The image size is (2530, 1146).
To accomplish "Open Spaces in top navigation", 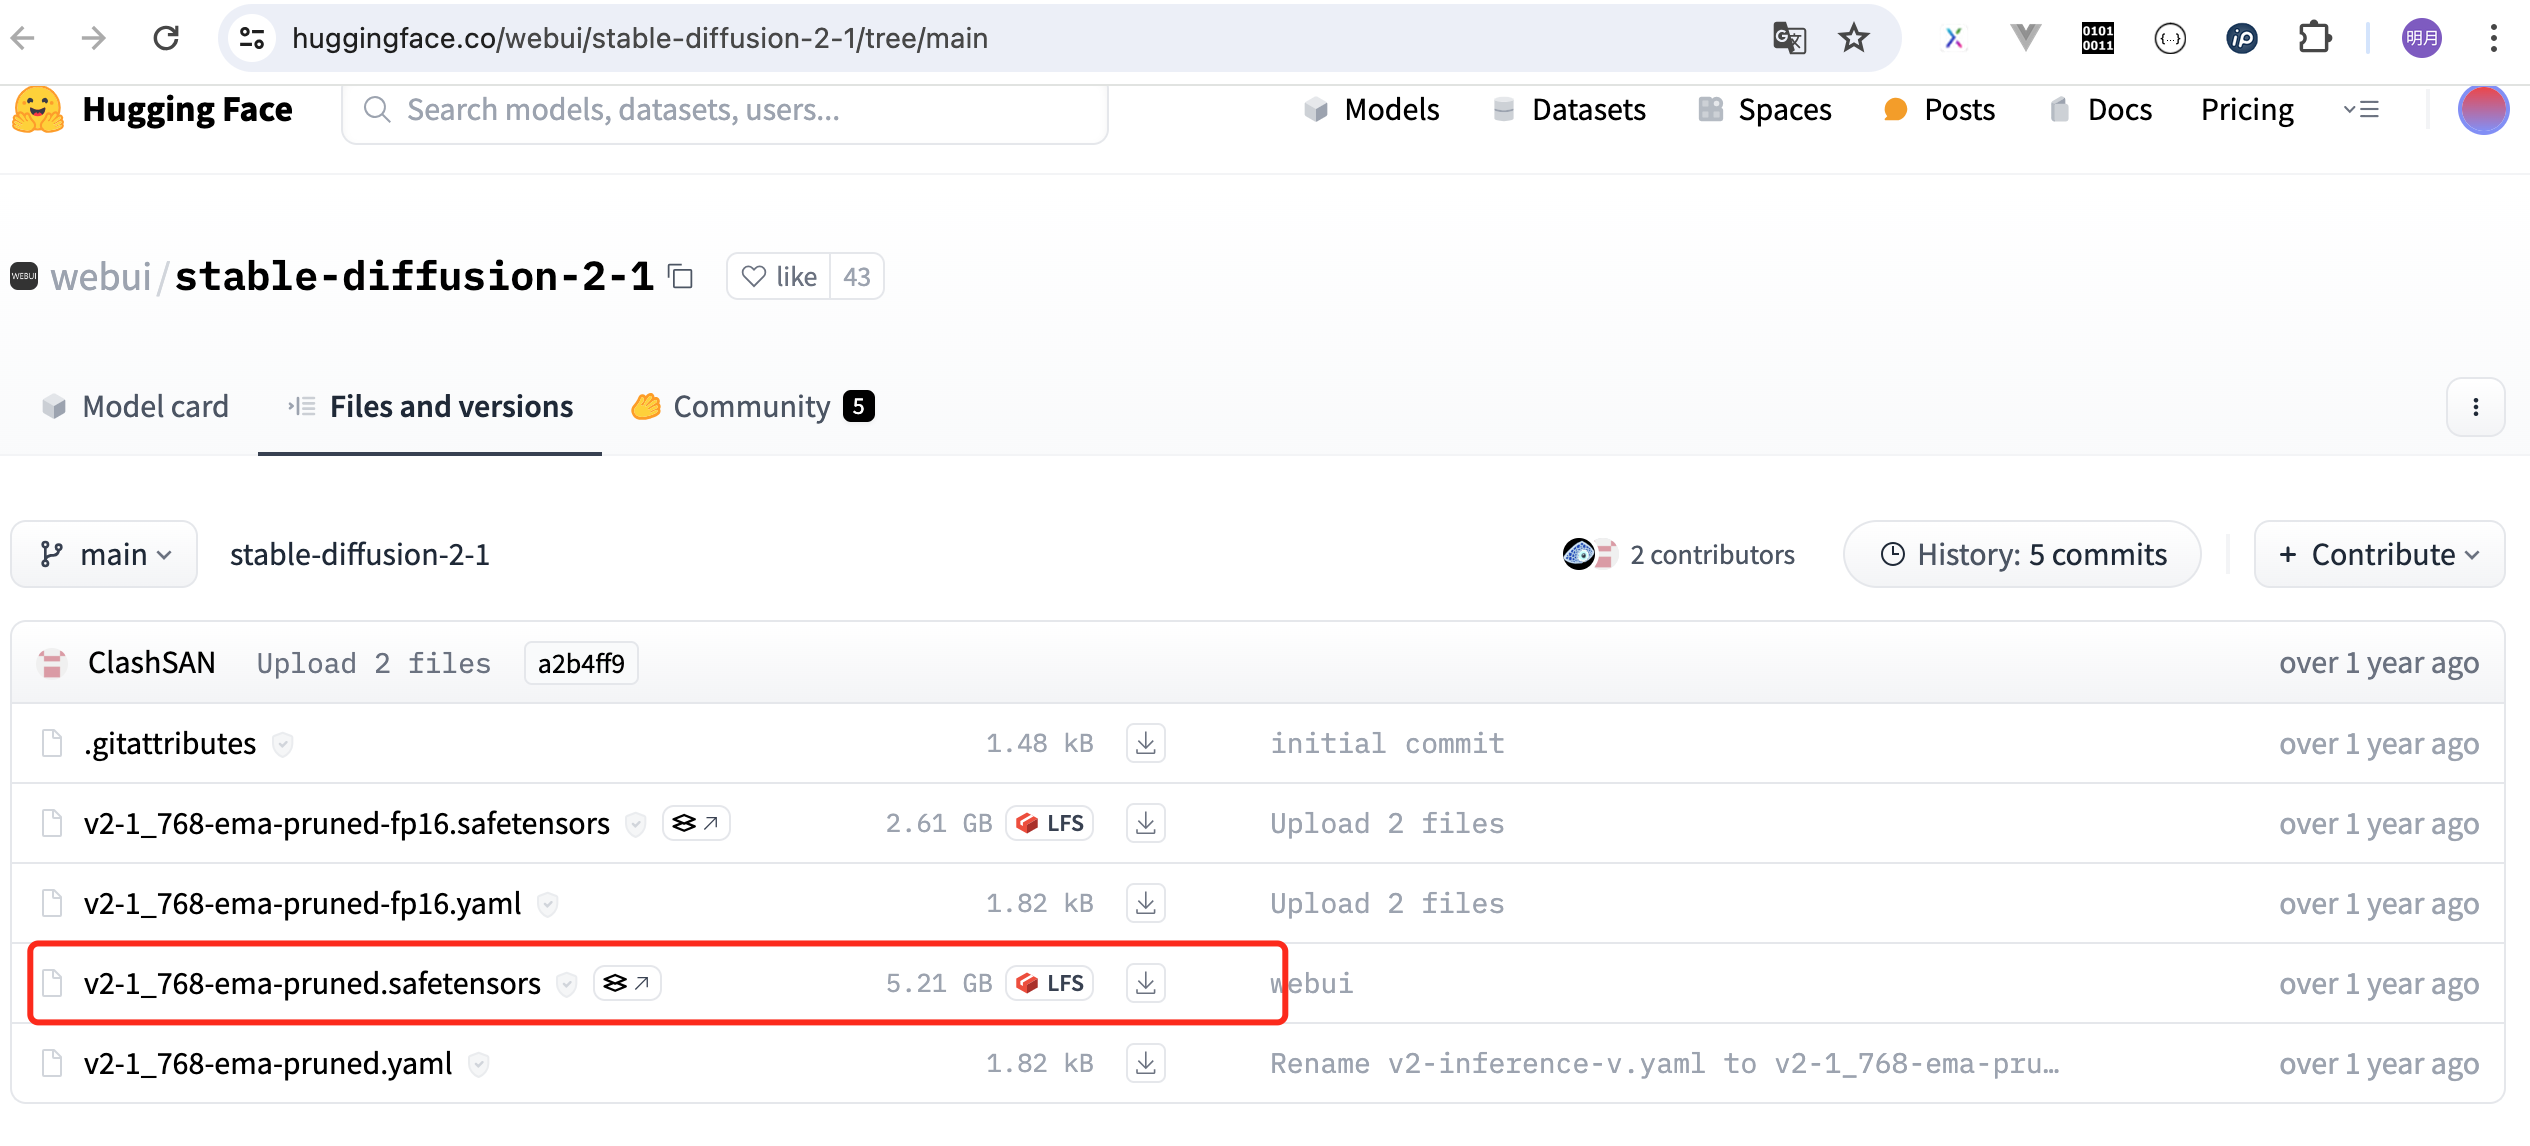I will 1765,109.
